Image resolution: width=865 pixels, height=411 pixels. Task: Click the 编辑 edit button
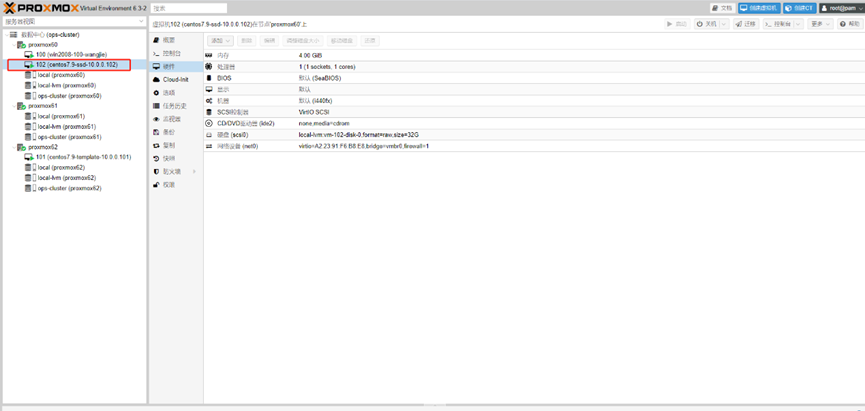pyautogui.click(x=269, y=41)
